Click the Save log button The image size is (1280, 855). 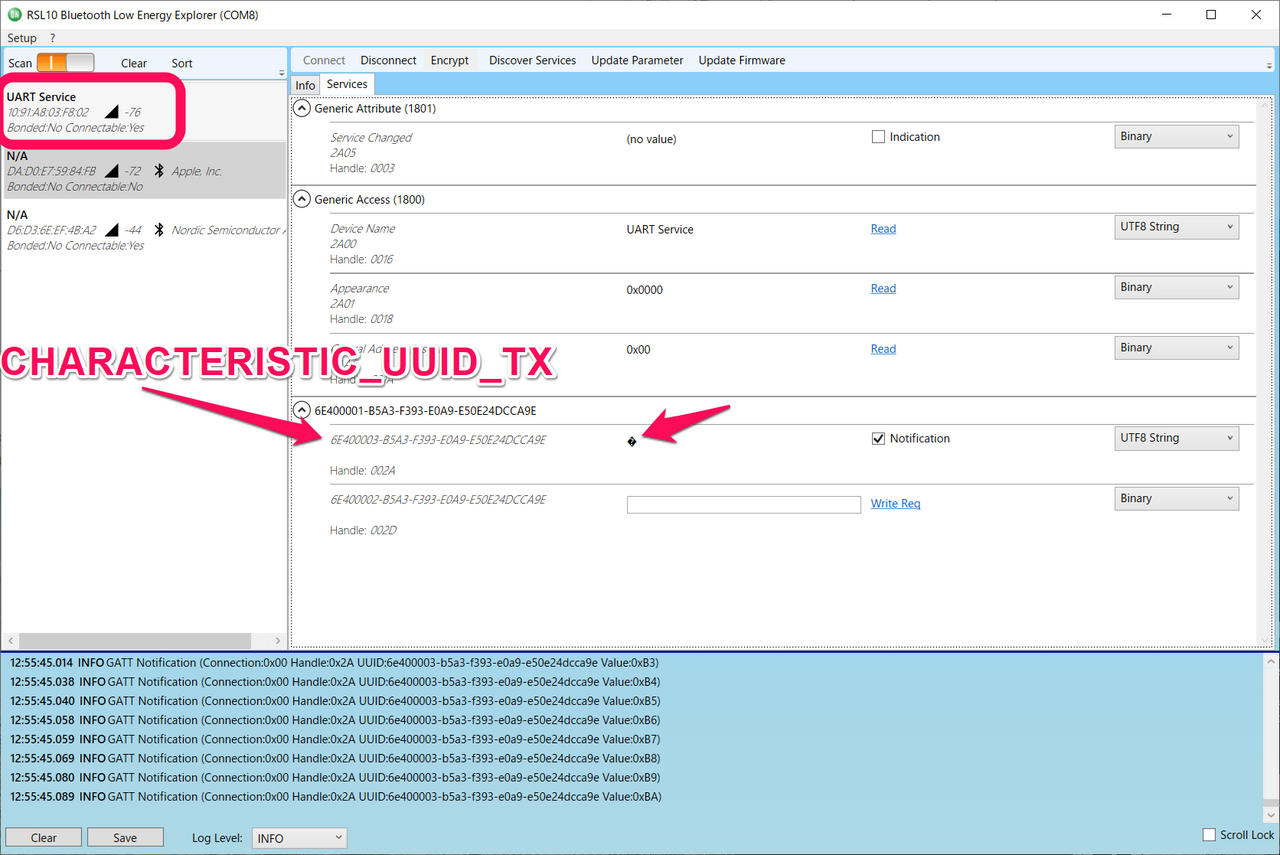[x=125, y=838]
